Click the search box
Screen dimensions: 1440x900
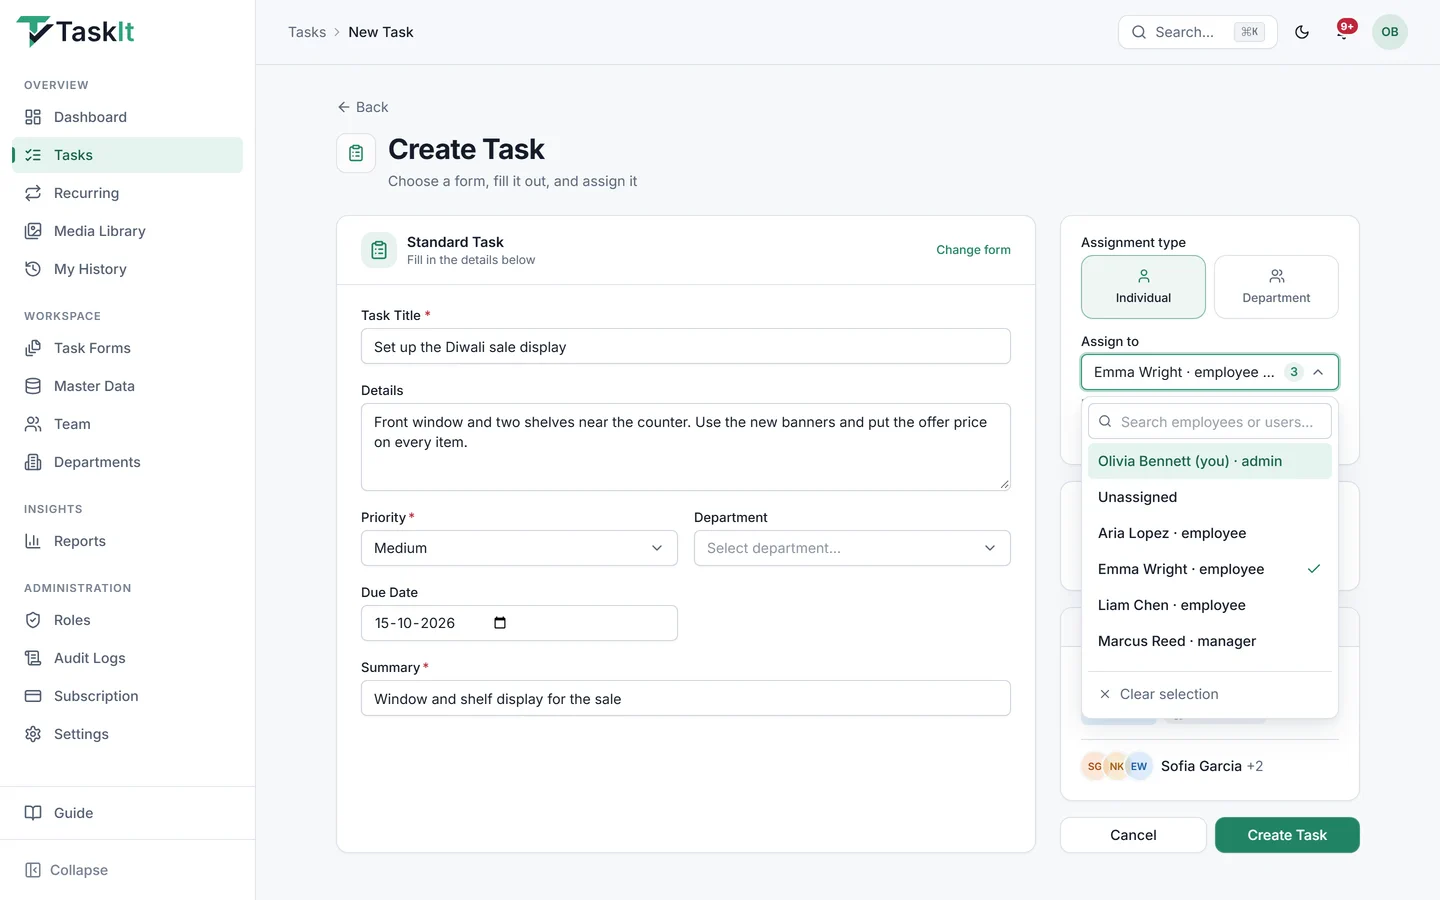[1197, 32]
